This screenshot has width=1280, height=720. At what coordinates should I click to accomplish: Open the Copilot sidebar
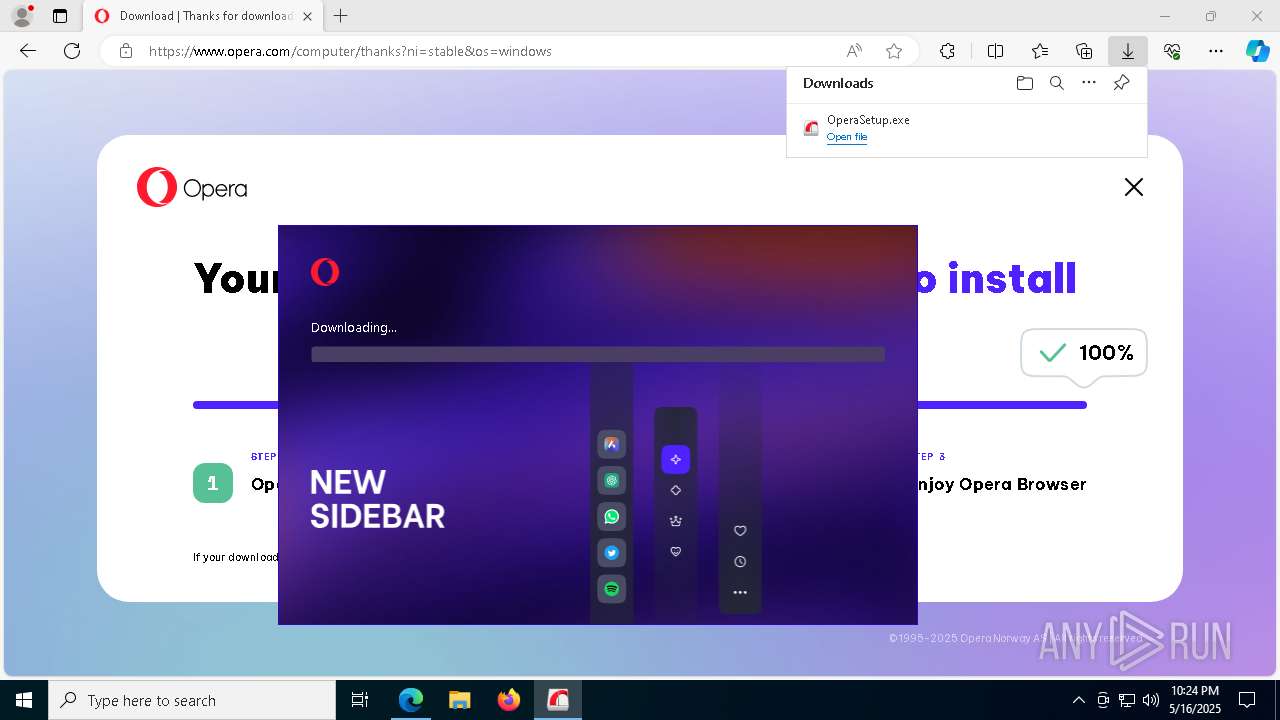pos(1258,51)
